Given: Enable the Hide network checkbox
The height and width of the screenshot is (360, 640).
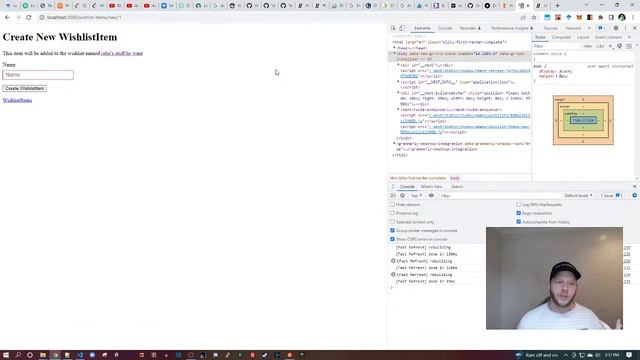Looking at the screenshot, I should pyautogui.click(x=392, y=204).
